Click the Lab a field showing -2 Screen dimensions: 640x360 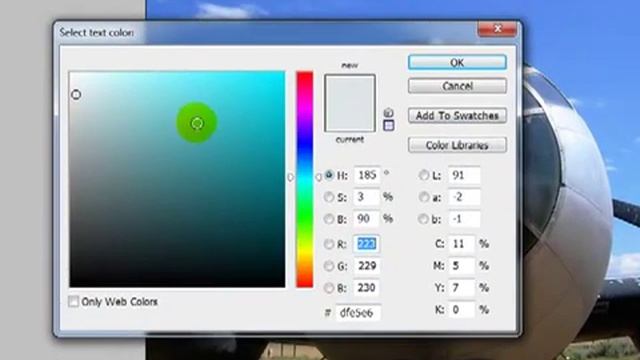[464, 197]
